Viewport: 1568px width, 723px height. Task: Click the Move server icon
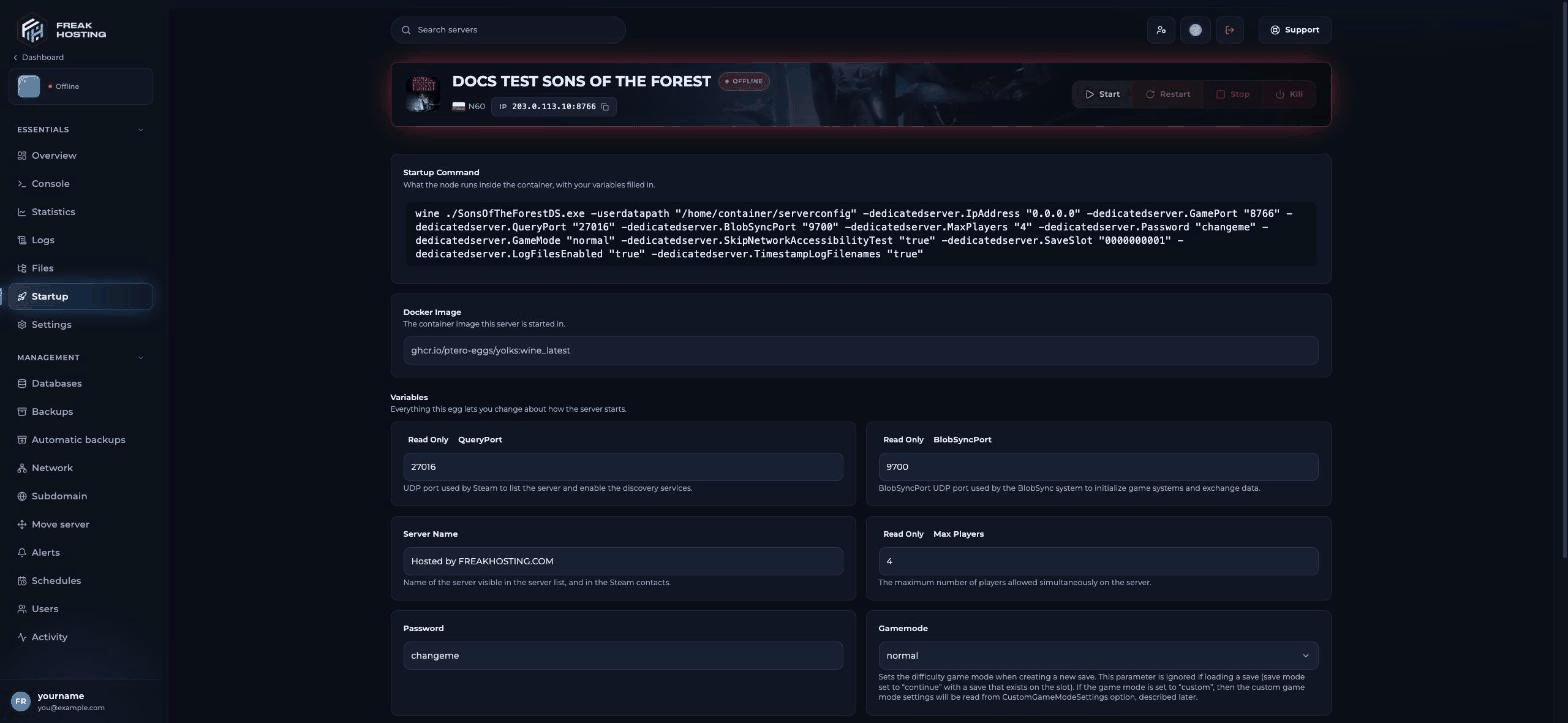(x=22, y=524)
